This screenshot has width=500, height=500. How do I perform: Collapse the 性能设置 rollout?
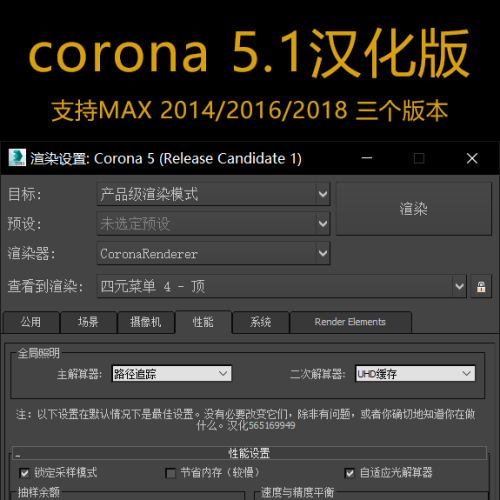point(249,453)
